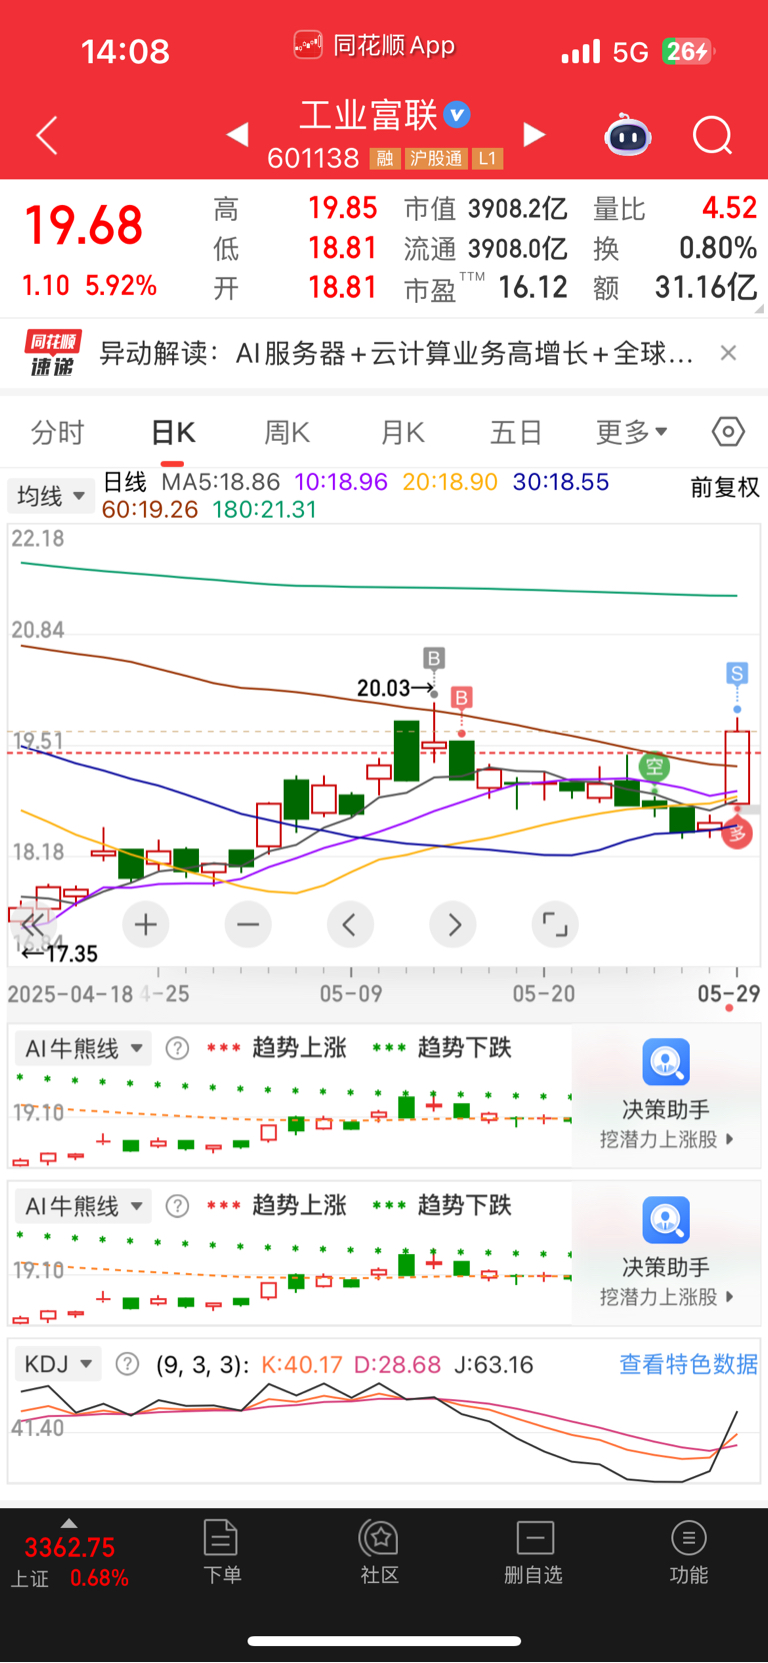Open the 下单 order screen

pyautogui.click(x=221, y=1552)
